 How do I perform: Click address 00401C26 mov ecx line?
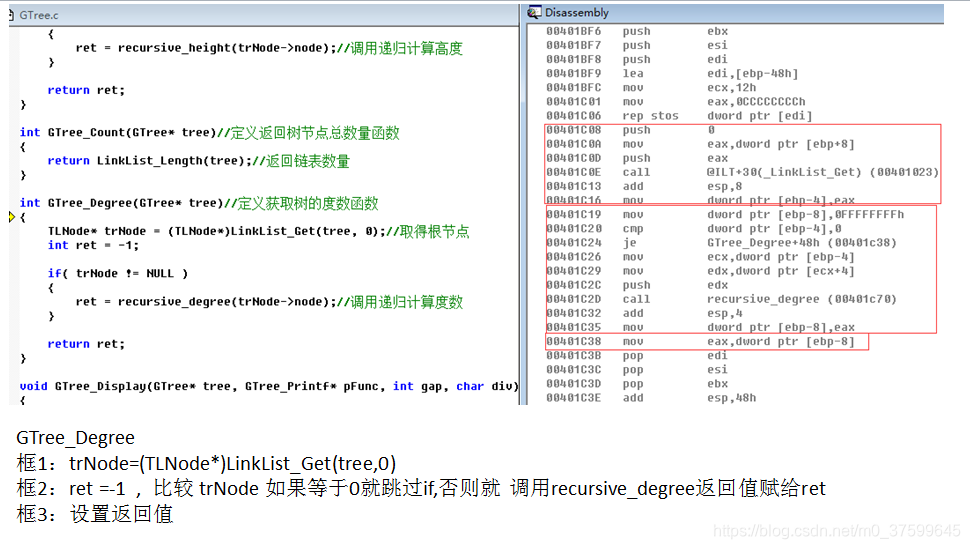tap(700, 256)
